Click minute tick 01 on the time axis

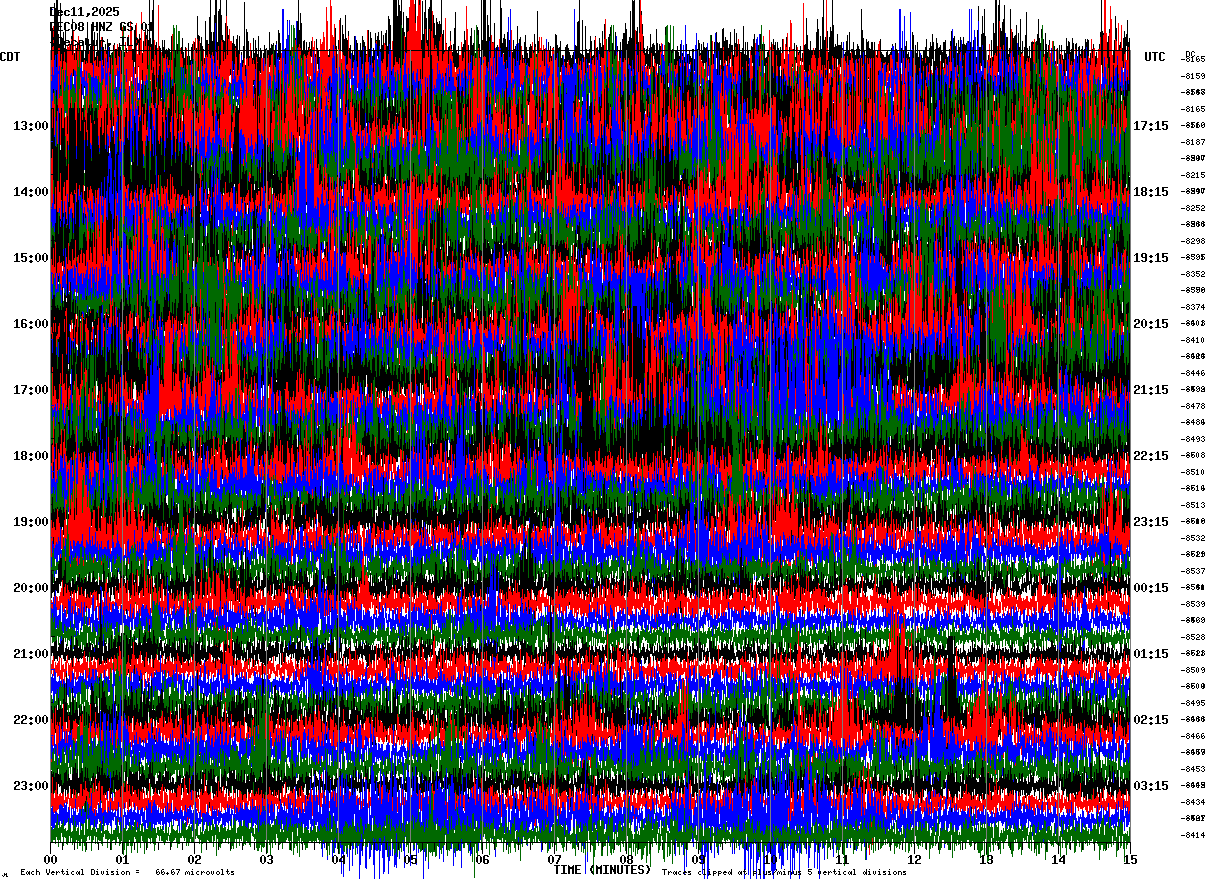click(123, 859)
